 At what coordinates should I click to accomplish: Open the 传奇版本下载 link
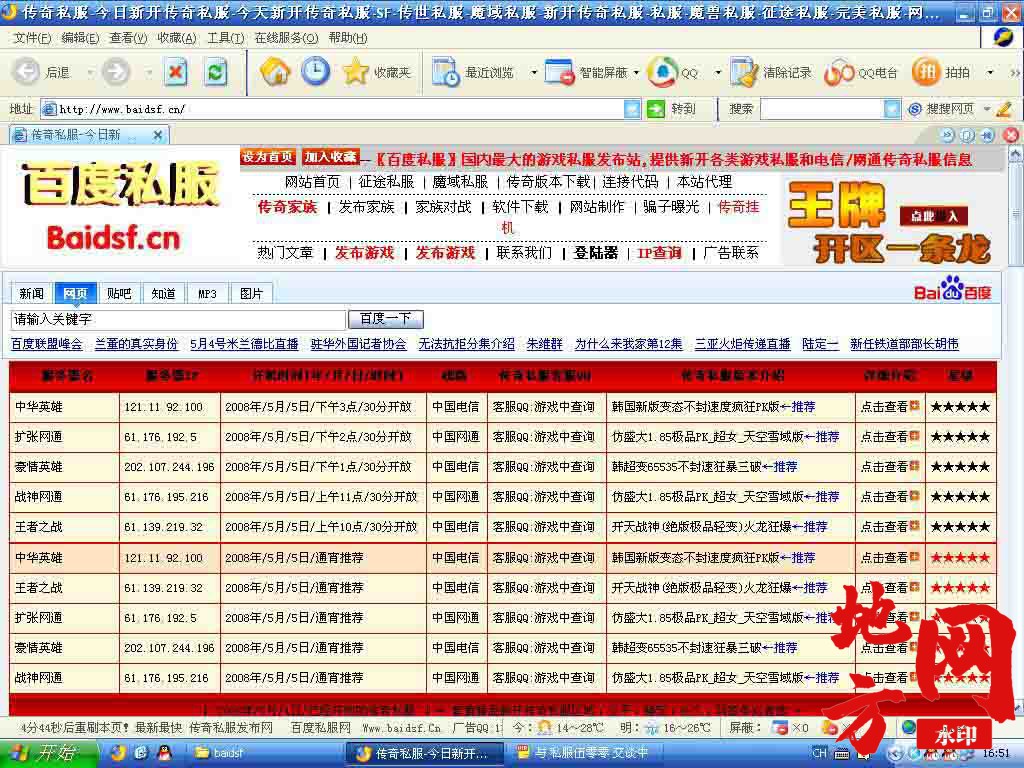coord(548,182)
